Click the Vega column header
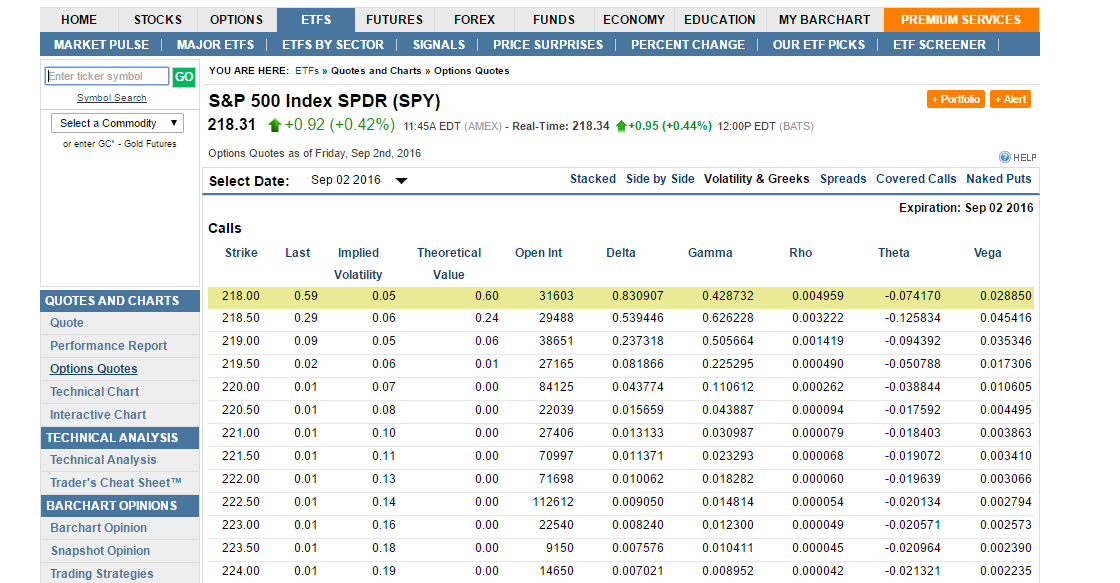Image resolution: width=1120 pixels, height=583 pixels. tap(987, 253)
